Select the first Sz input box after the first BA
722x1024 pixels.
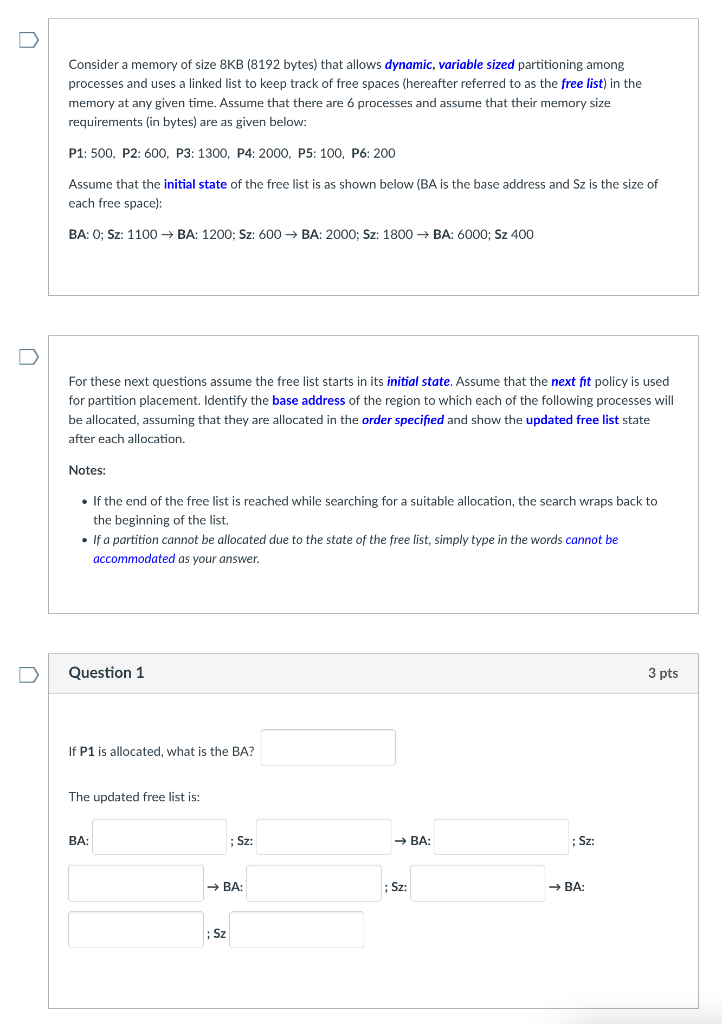324,837
